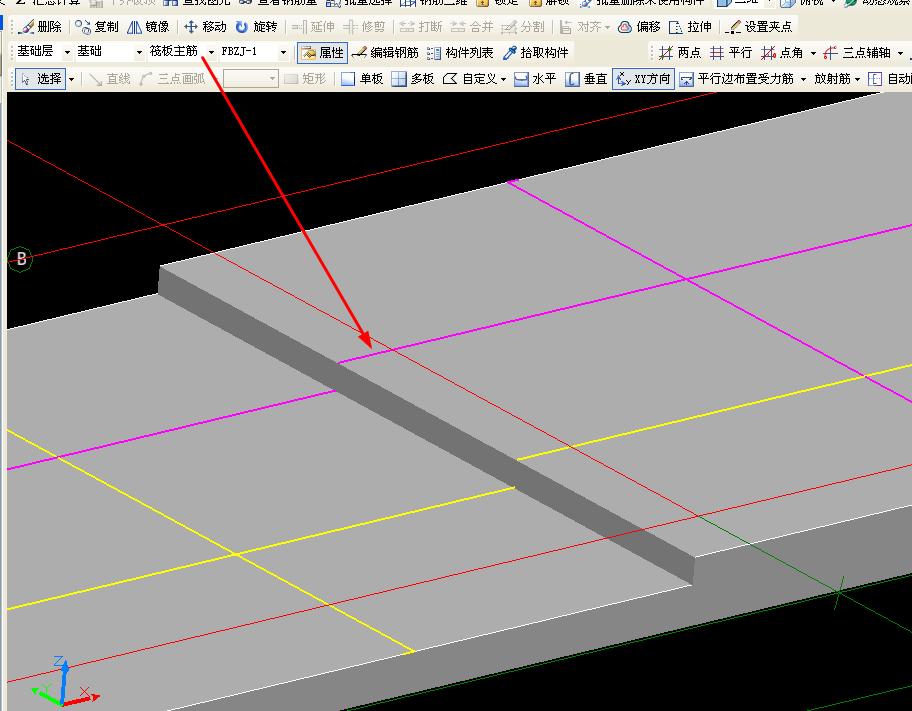912x711 pixels.
Task: Open the FBZJ-1 component name dropdown
Action: 283,52
